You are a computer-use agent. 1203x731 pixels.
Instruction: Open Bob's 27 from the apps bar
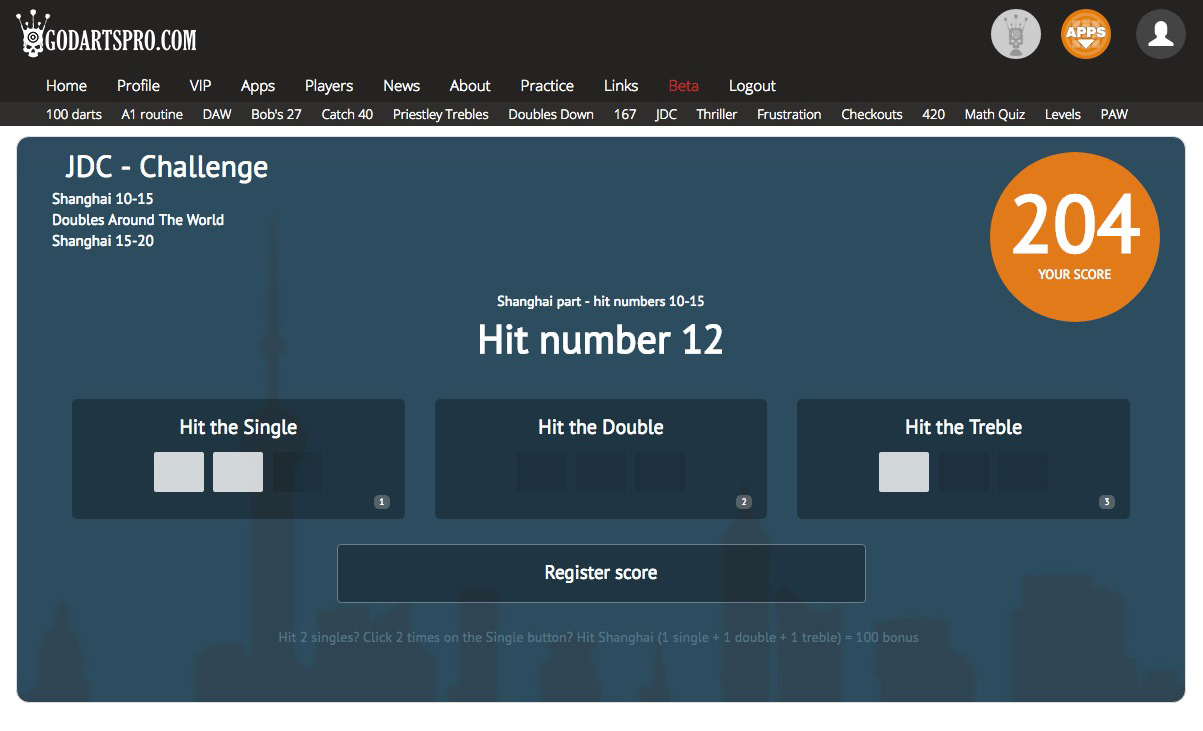click(276, 114)
